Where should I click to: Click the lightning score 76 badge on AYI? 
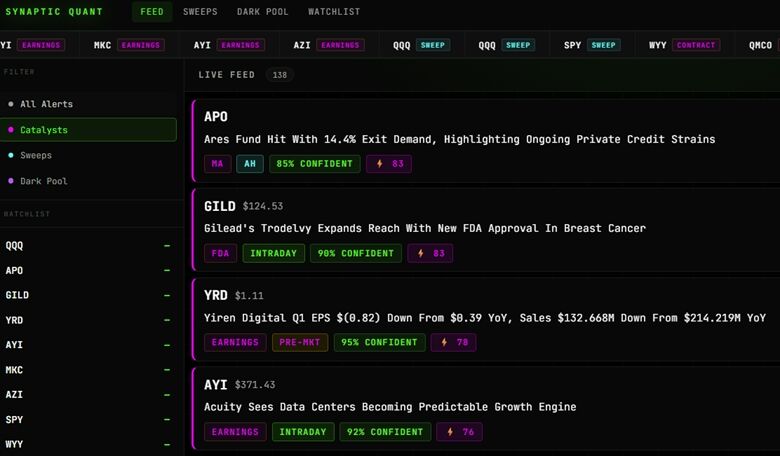tap(459, 432)
